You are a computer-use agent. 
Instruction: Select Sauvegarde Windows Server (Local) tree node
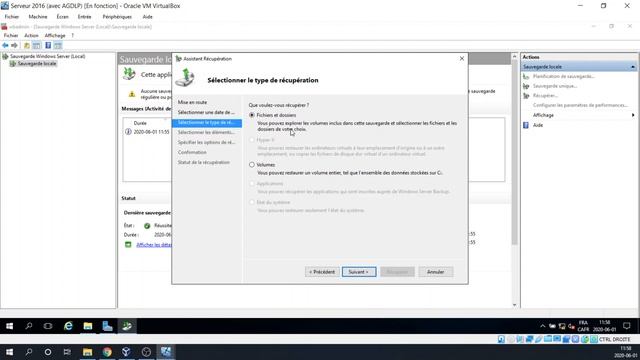point(47,56)
